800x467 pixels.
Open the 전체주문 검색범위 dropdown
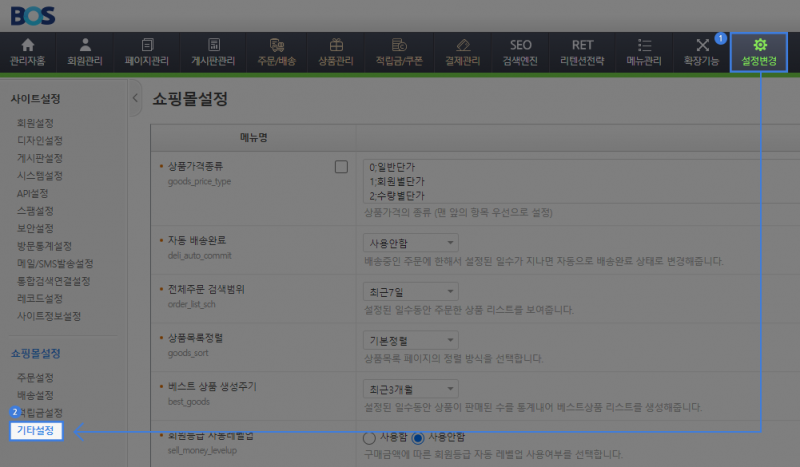pos(410,291)
